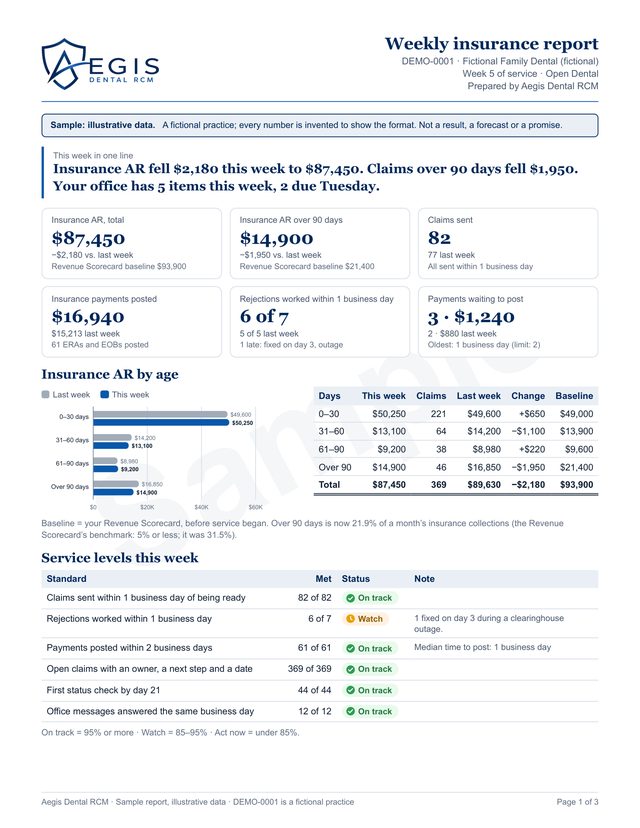The image size is (640, 828).
Task: Click the Rejections worked value 6 of 7
Action: tap(264, 316)
